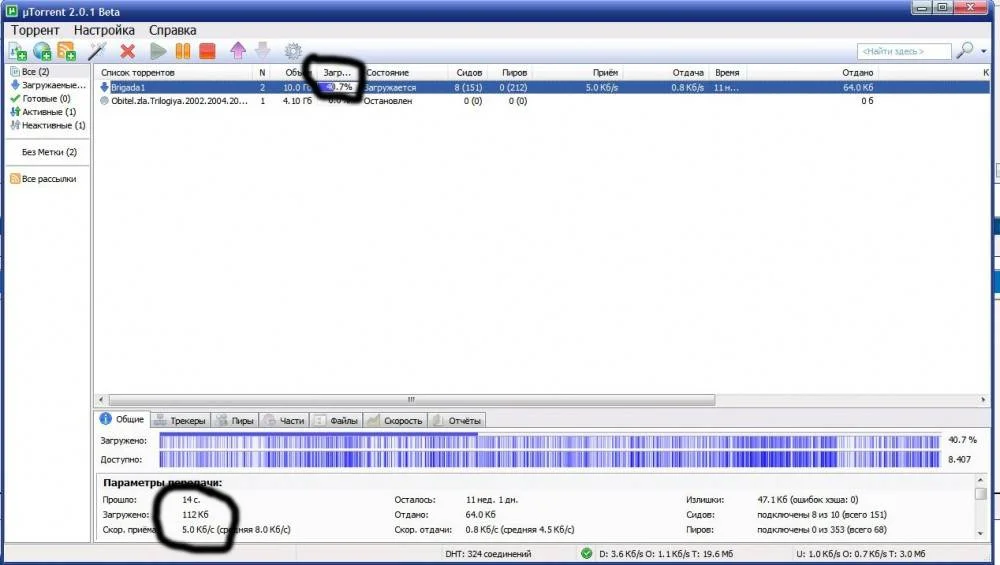Switch to the Части tab
Screen dimensions: 1000x565
(284, 420)
